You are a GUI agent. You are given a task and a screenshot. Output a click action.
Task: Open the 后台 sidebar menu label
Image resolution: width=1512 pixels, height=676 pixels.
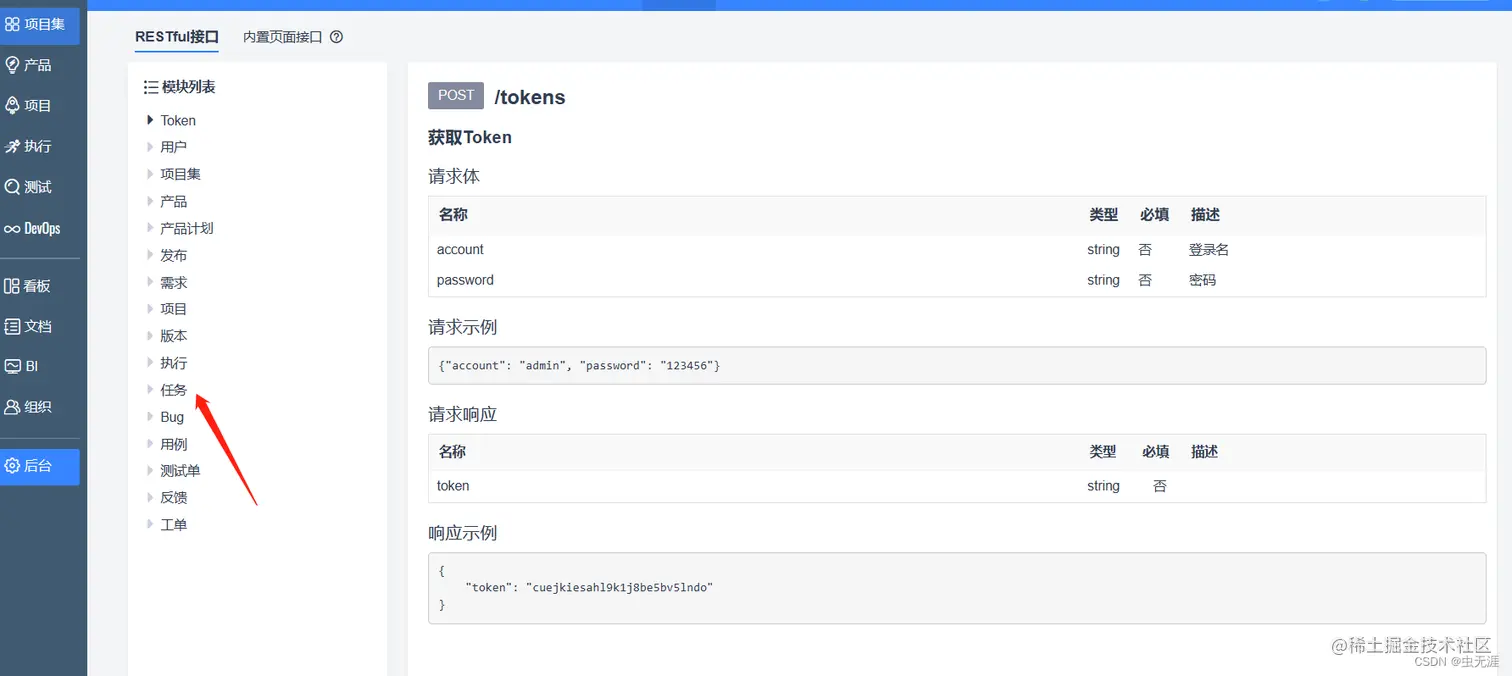click(38, 466)
